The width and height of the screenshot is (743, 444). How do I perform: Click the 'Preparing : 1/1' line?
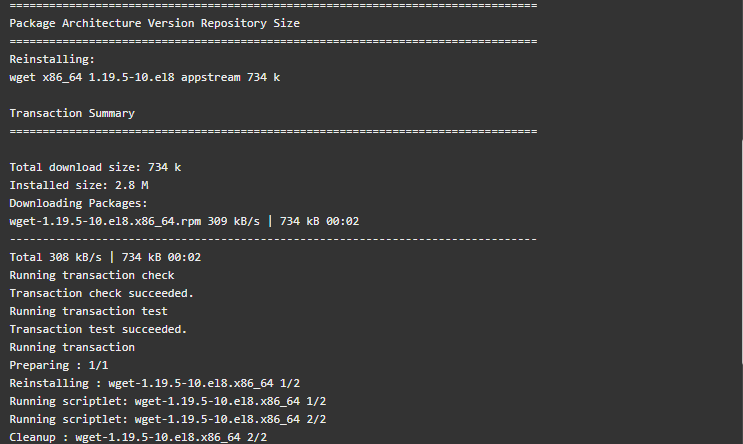click(59, 365)
